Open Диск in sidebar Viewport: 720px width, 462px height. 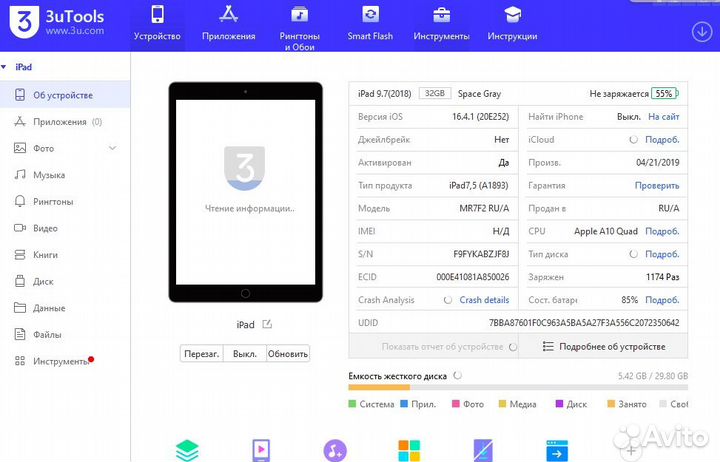[x=65, y=282]
